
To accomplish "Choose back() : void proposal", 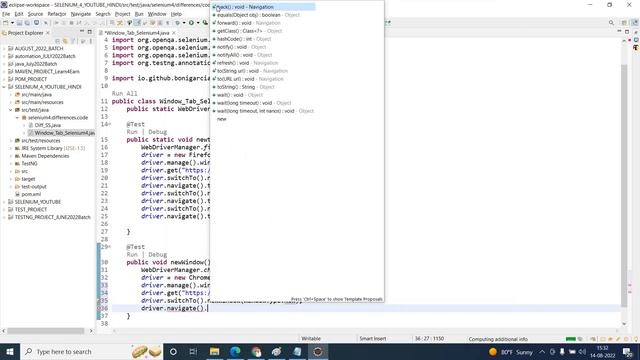I will (x=263, y=7).
